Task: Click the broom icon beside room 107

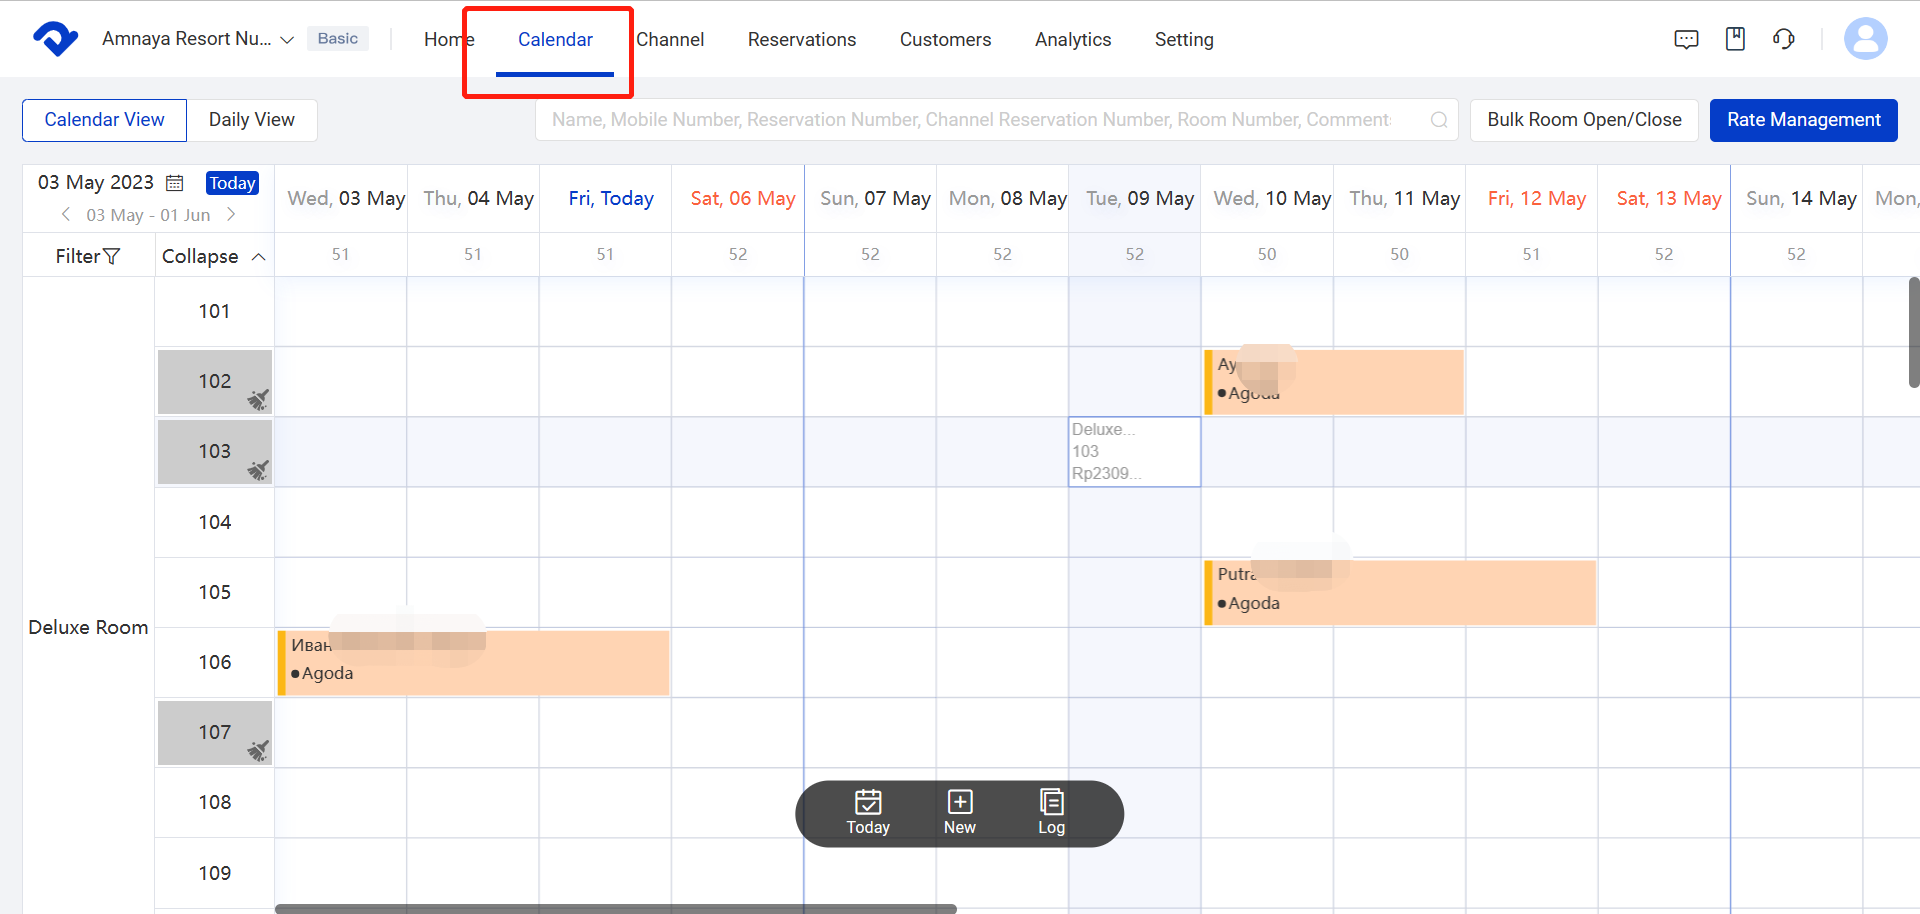Action: click(258, 751)
